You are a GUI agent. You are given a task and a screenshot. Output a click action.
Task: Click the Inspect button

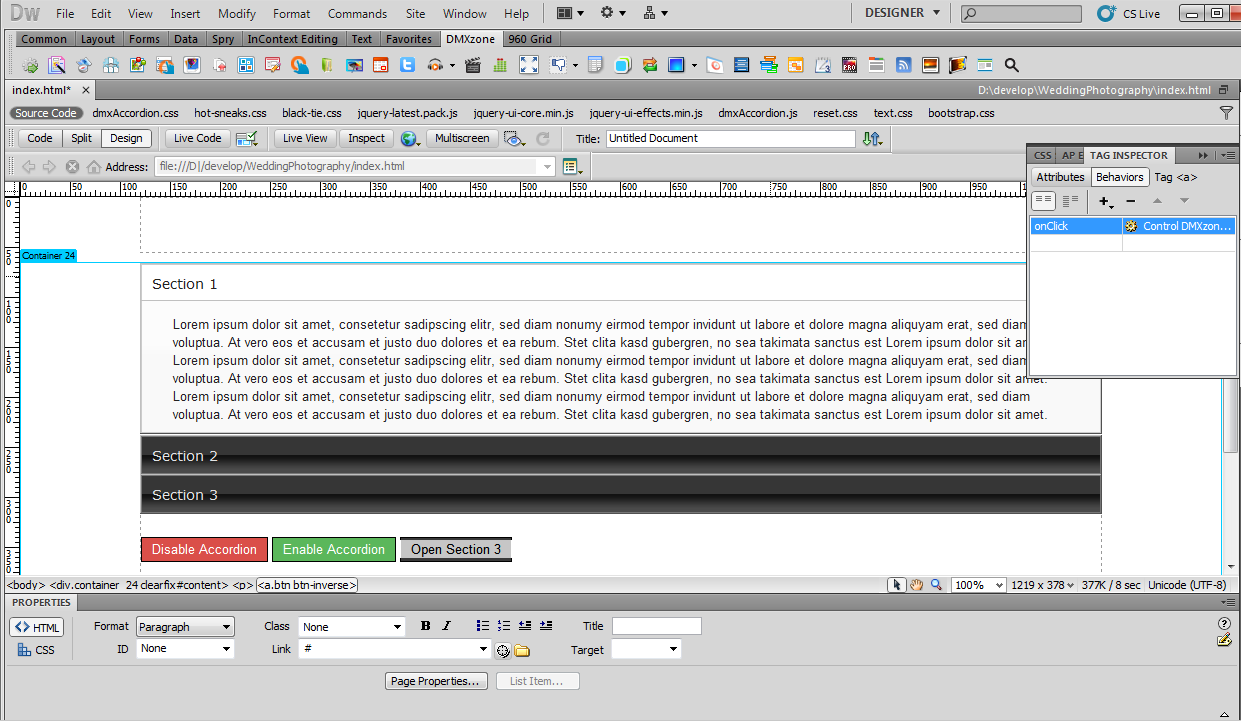(366, 139)
